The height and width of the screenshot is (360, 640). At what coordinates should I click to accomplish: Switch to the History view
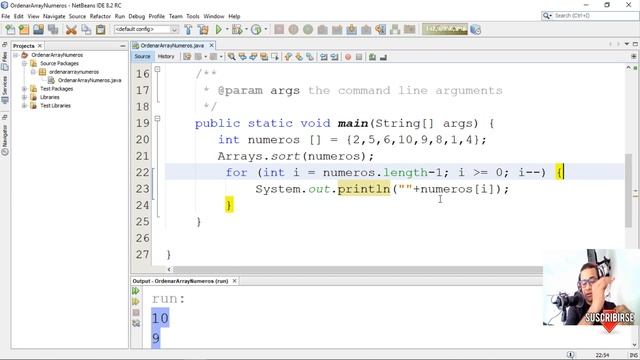(166, 56)
